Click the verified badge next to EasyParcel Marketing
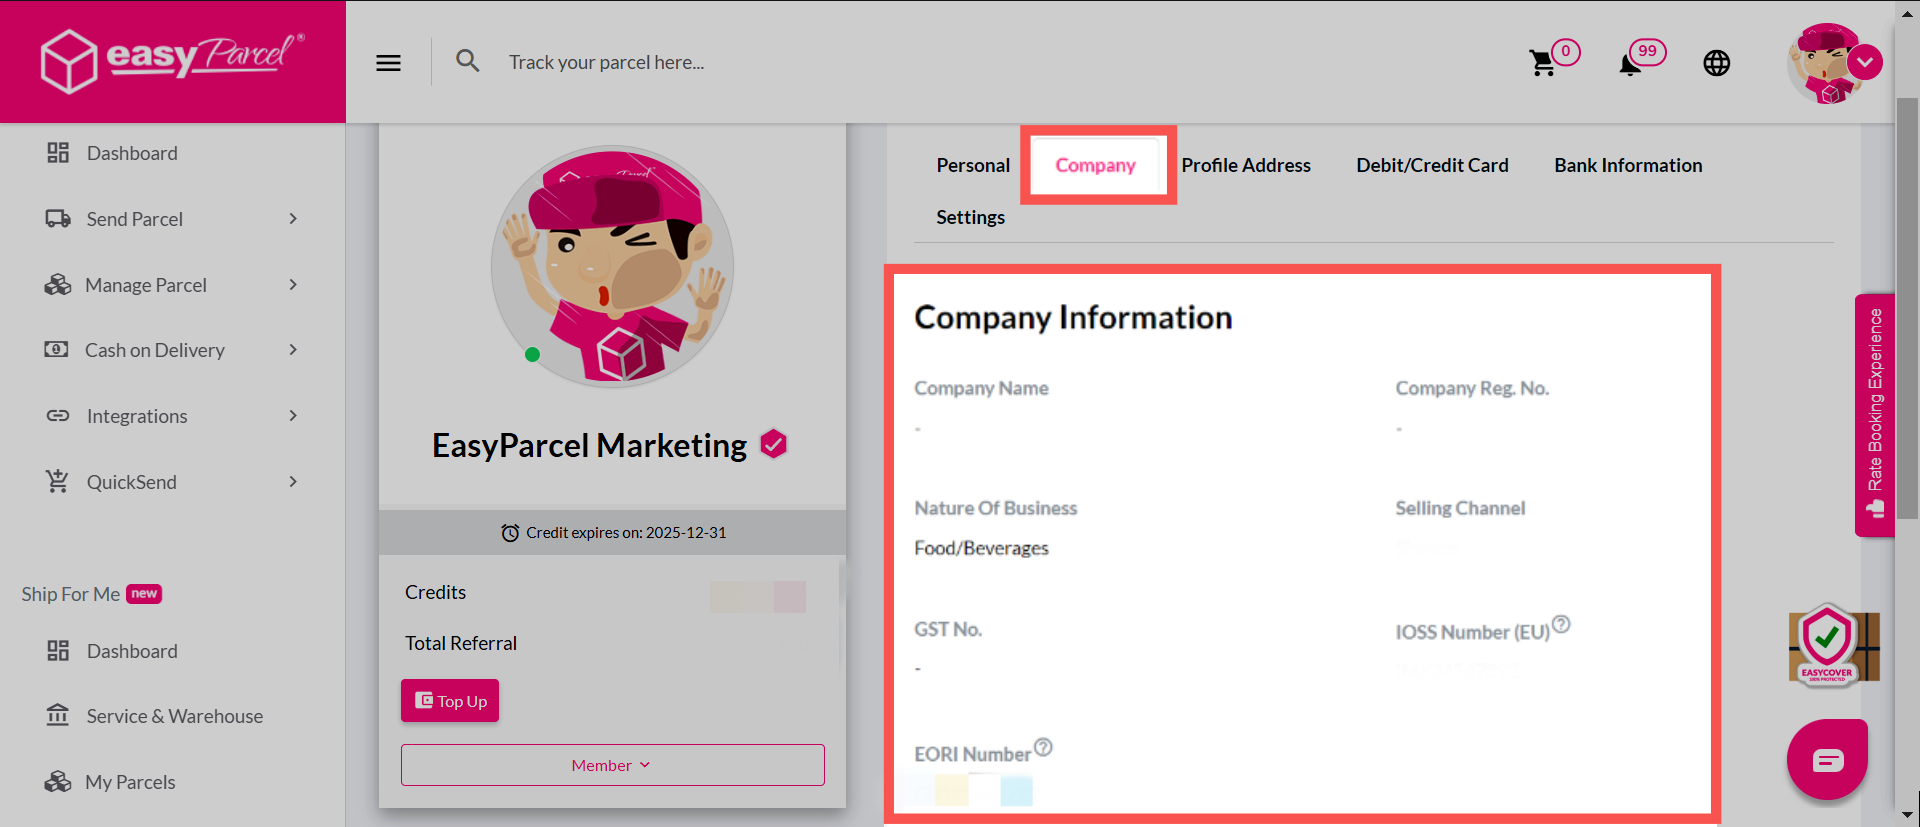The width and height of the screenshot is (1920, 827). pyautogui.click(x=774, y=444)
